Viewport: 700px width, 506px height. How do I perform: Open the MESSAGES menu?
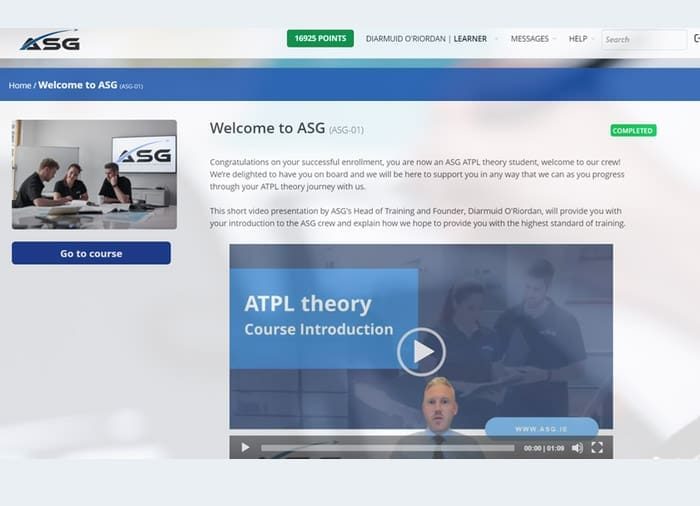point(529,39)
